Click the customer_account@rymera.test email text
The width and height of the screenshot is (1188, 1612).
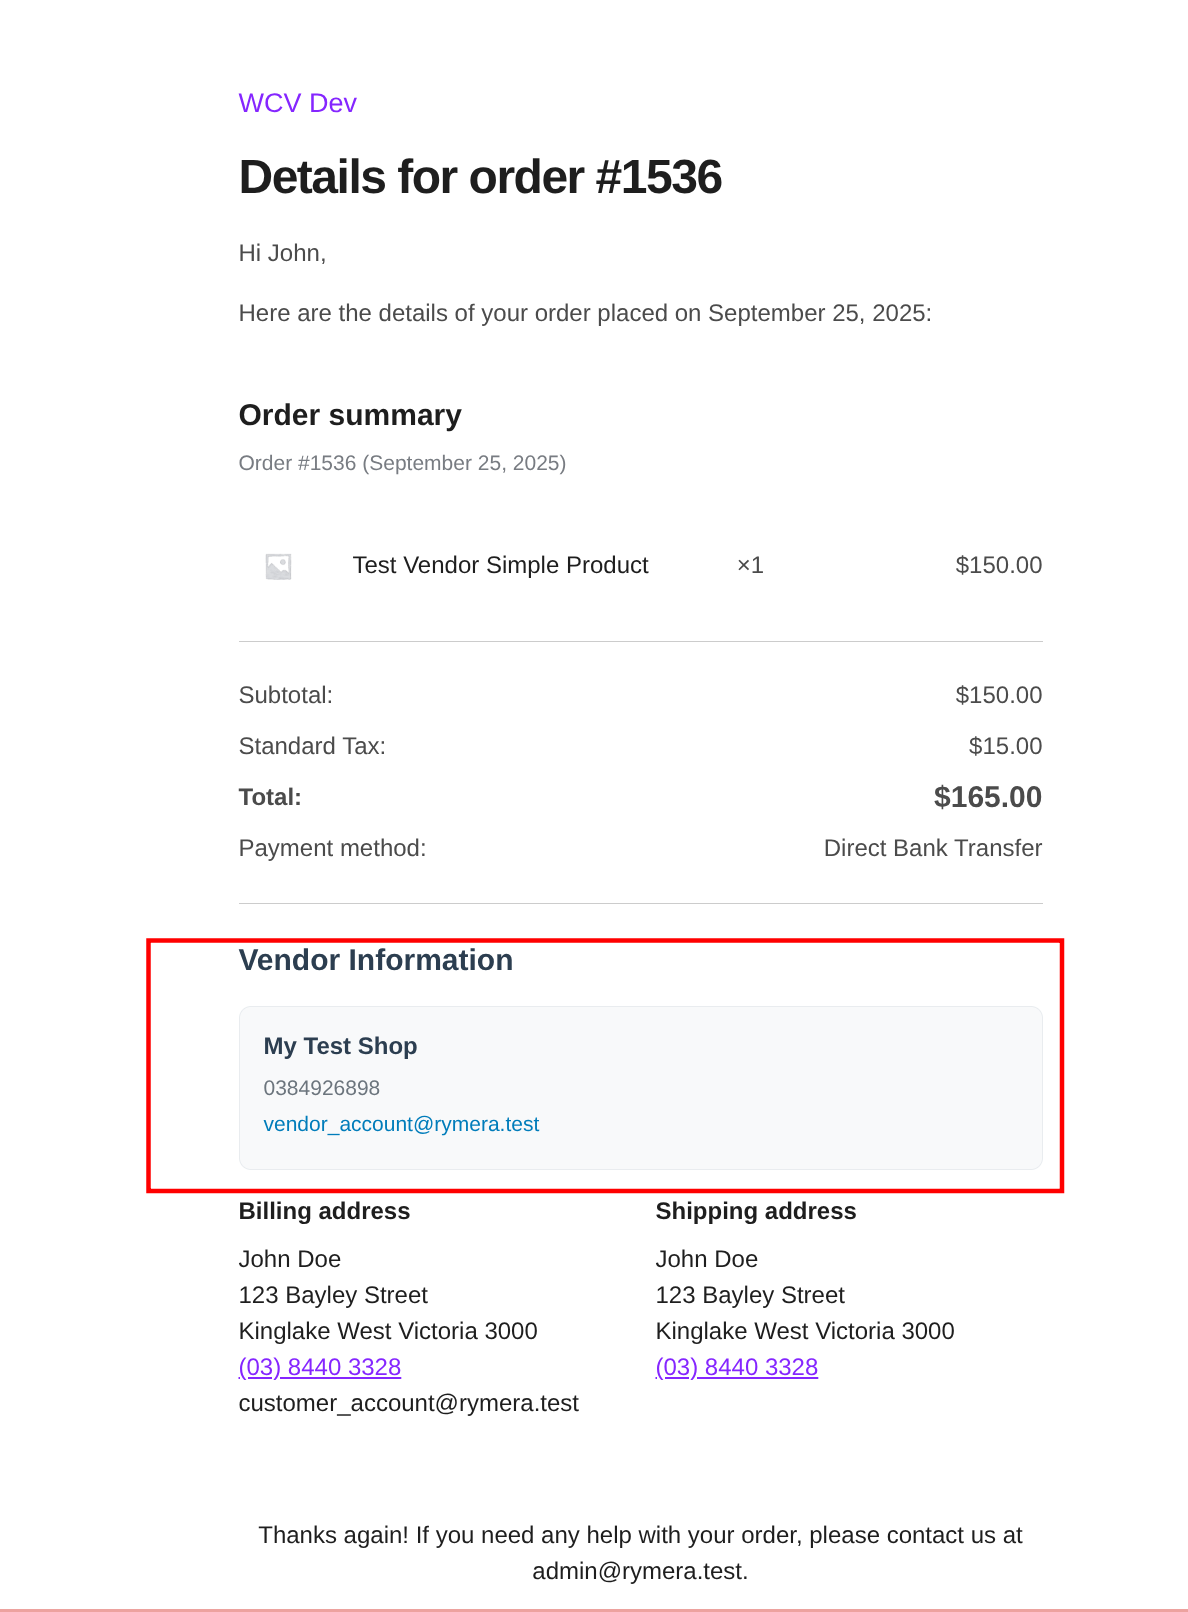[408, 1403]
